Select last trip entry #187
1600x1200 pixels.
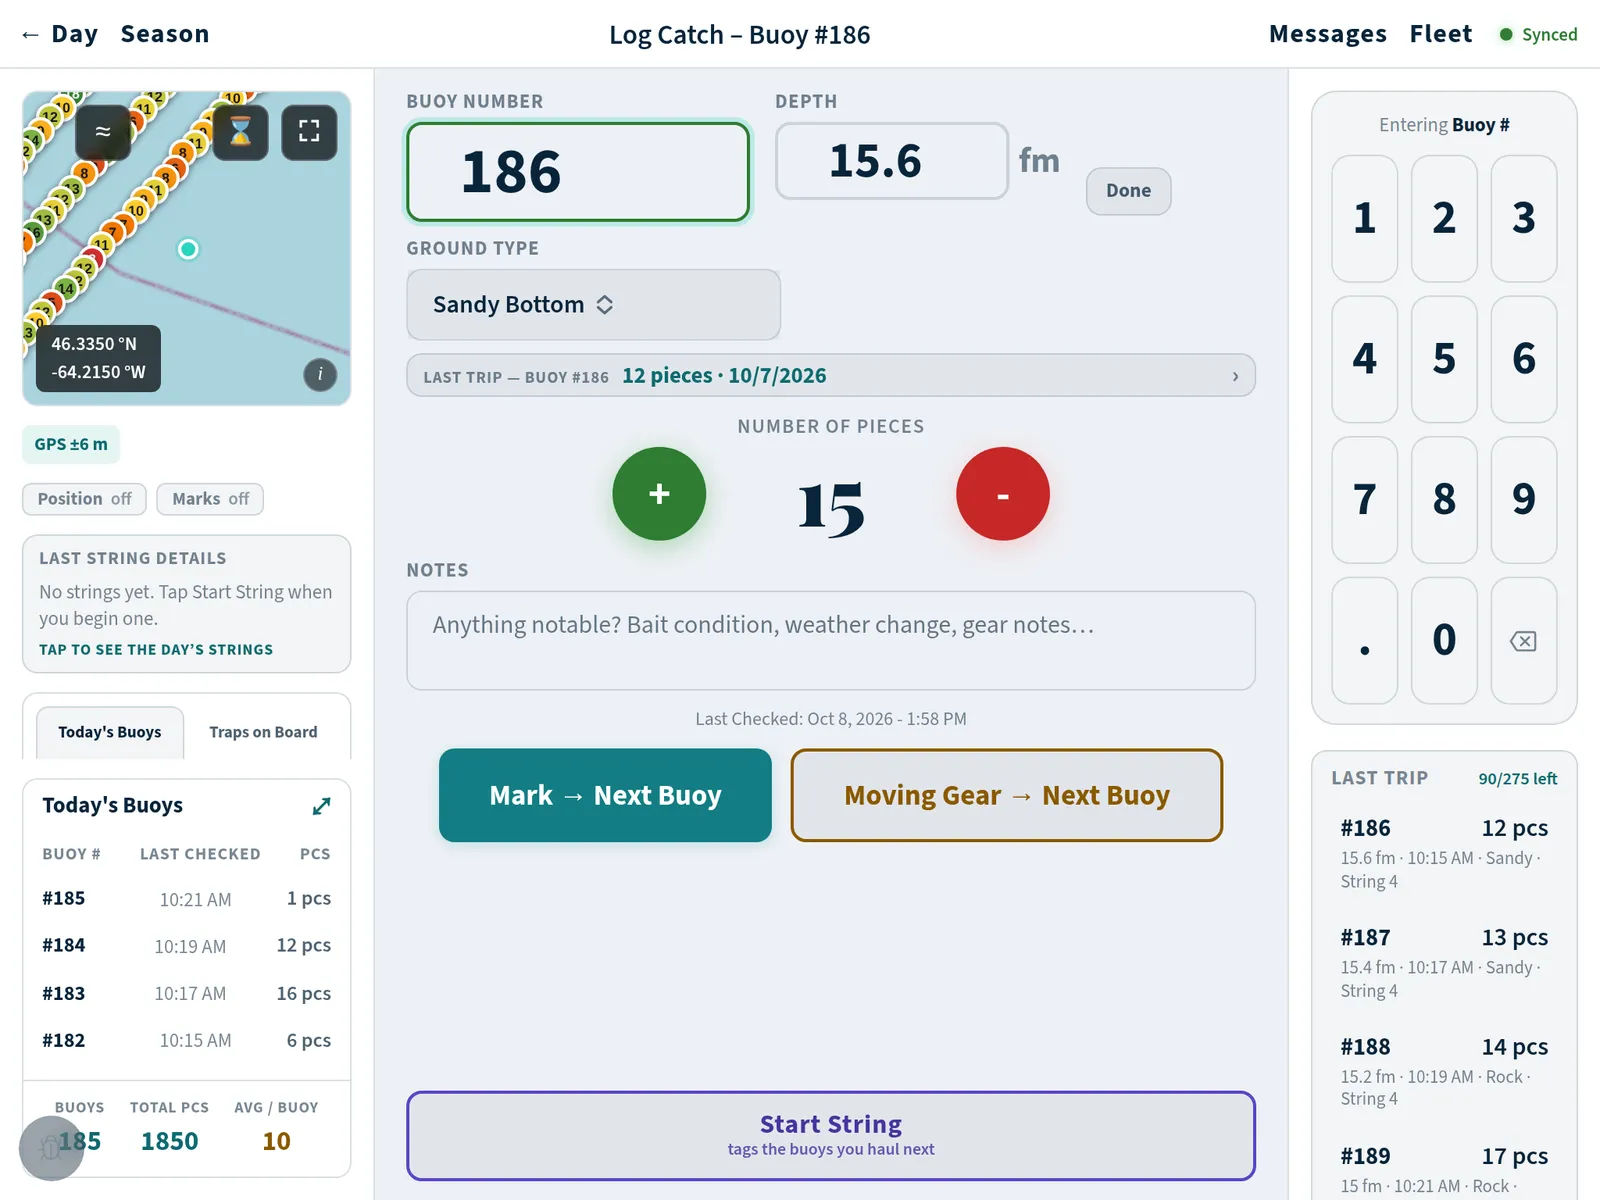pyautogui.click(x=1444, y=962)
